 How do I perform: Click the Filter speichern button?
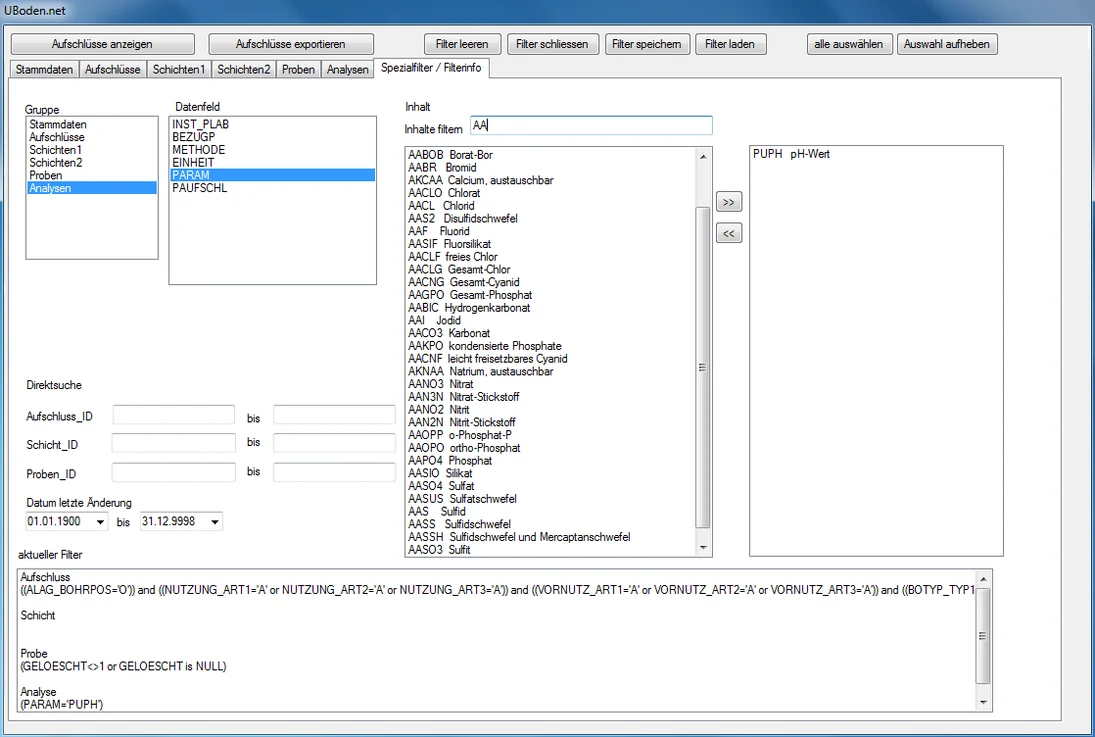click(647, 44)
